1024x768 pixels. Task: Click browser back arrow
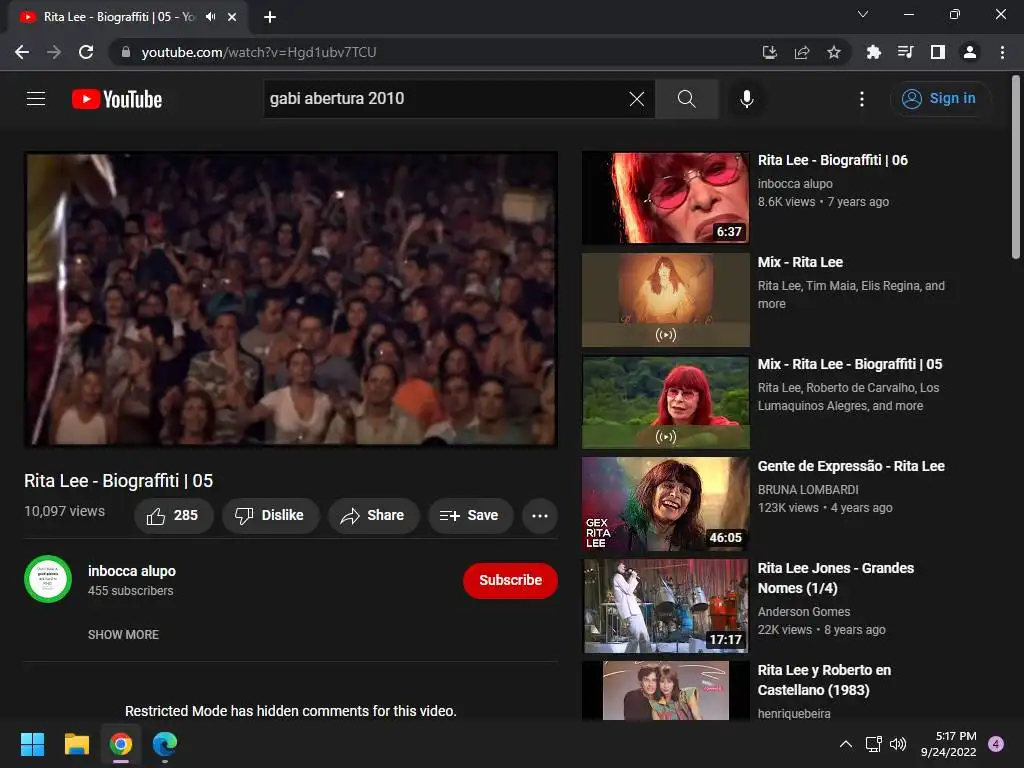pyautogui.click(x=22, y=52)
